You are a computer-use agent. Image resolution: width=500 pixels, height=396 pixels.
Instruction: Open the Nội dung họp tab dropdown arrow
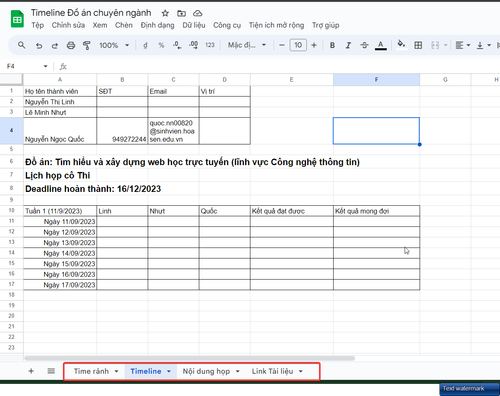[238, 371]
